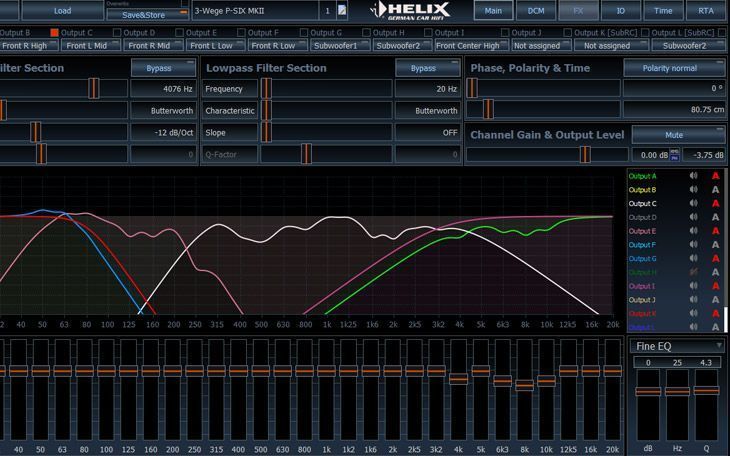
Task: Open the Fine EQ dropdown
Action: coord(677,345)
